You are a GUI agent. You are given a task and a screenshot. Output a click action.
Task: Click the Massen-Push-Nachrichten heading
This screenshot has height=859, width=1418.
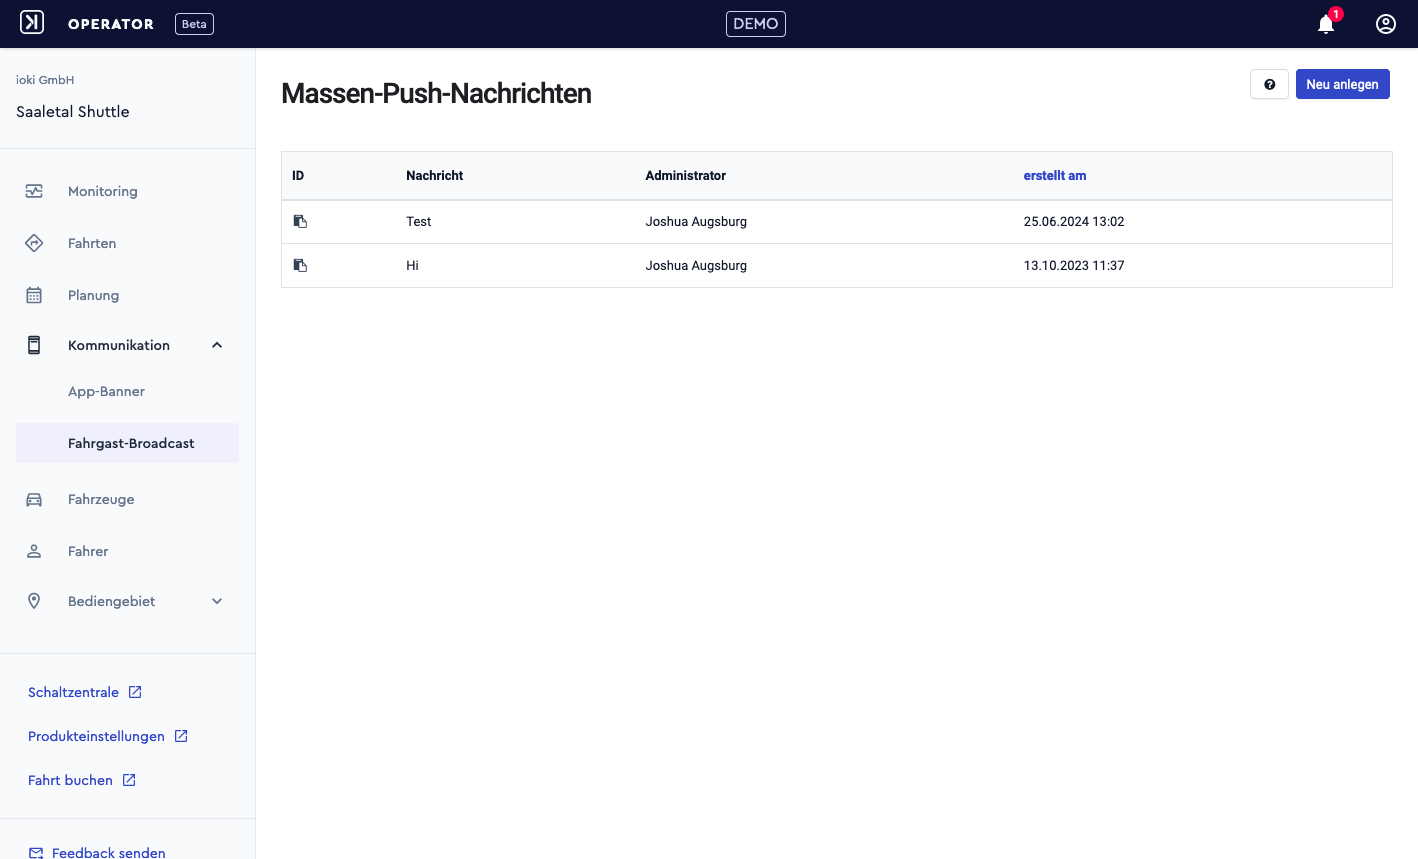click(436, 93)
